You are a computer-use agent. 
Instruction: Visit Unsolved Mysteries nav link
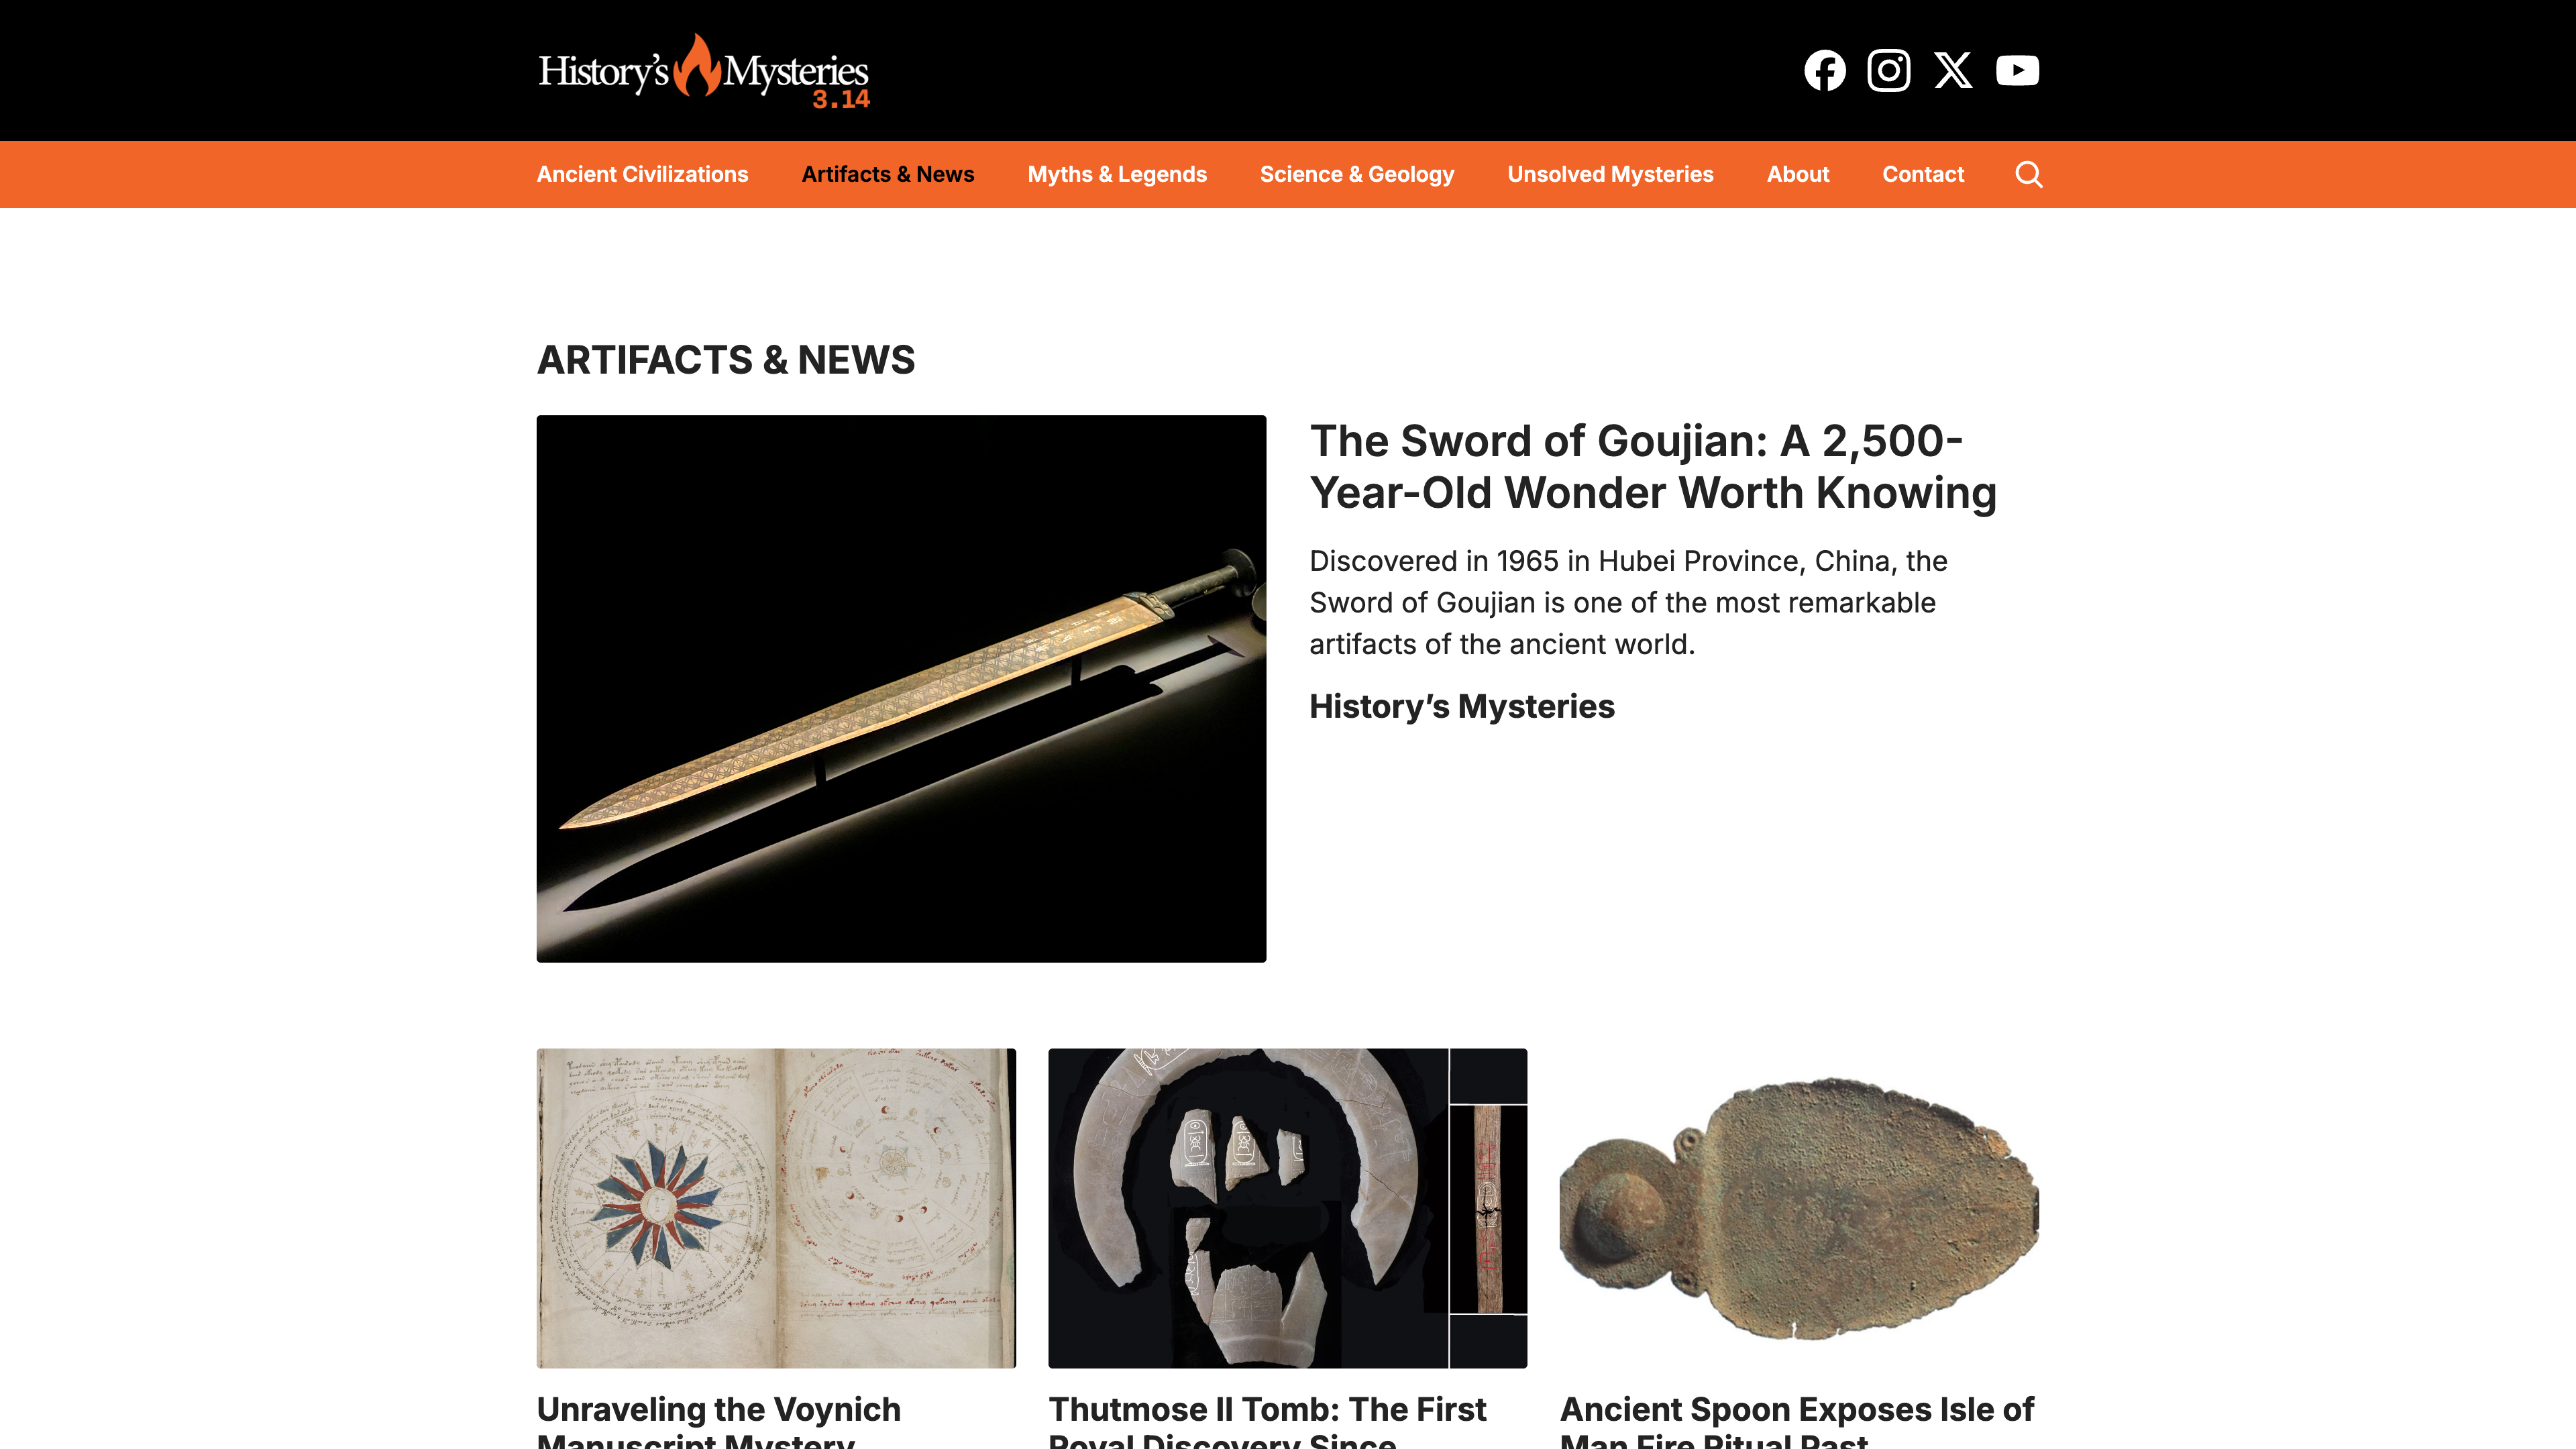1610,174
